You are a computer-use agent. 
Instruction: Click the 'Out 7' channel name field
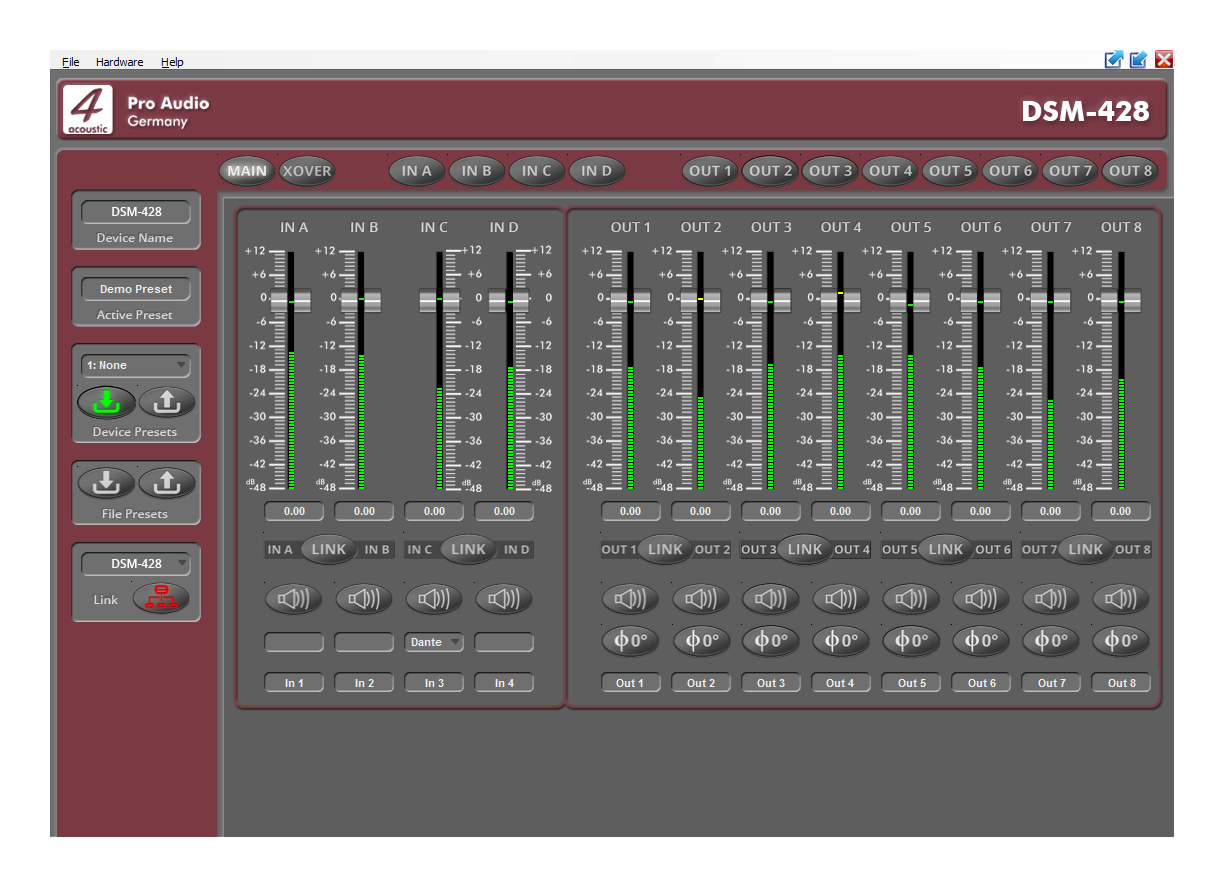[1051, 683]
